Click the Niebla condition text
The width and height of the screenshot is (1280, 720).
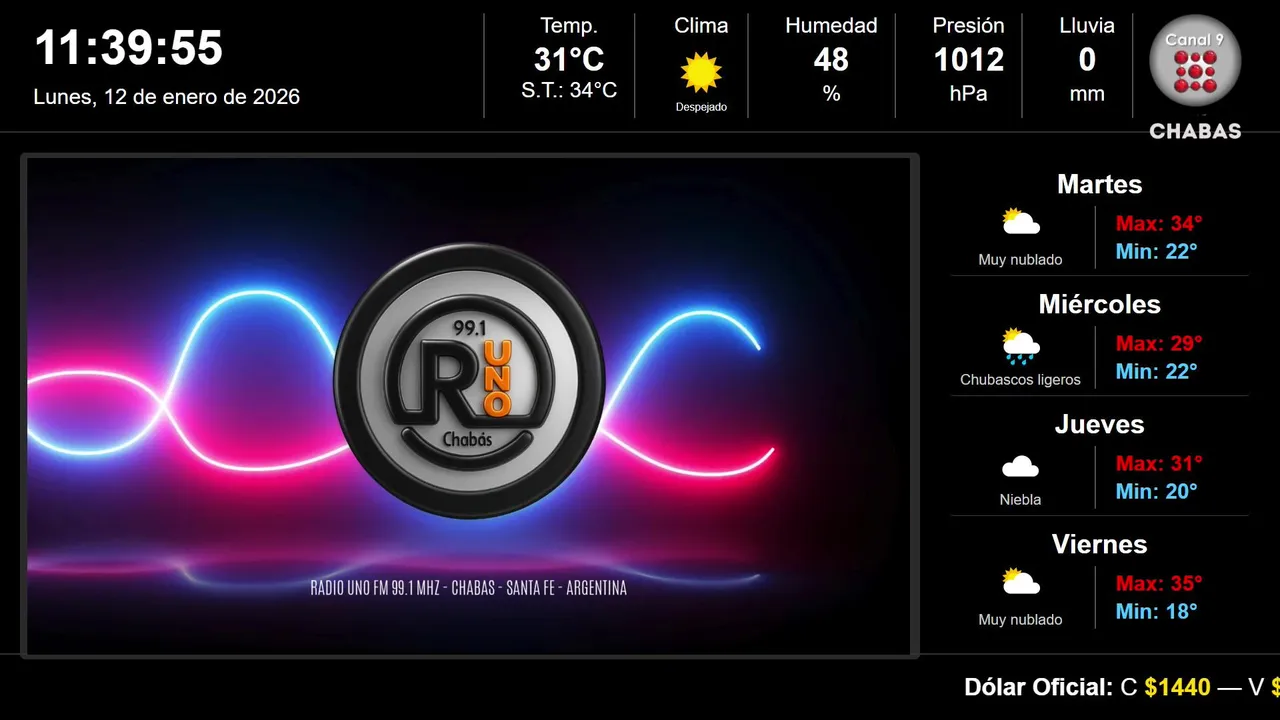(1020, 500)
